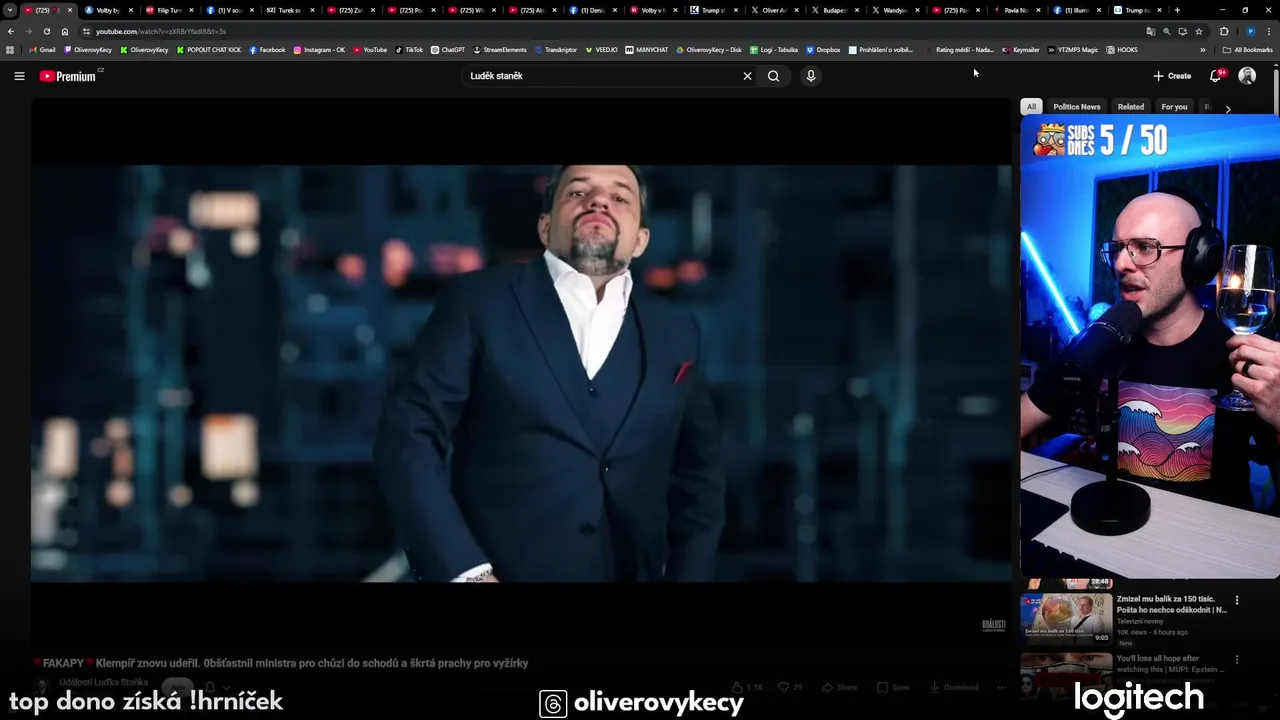Select the Politics News filter chip

tap(1077, 107)
